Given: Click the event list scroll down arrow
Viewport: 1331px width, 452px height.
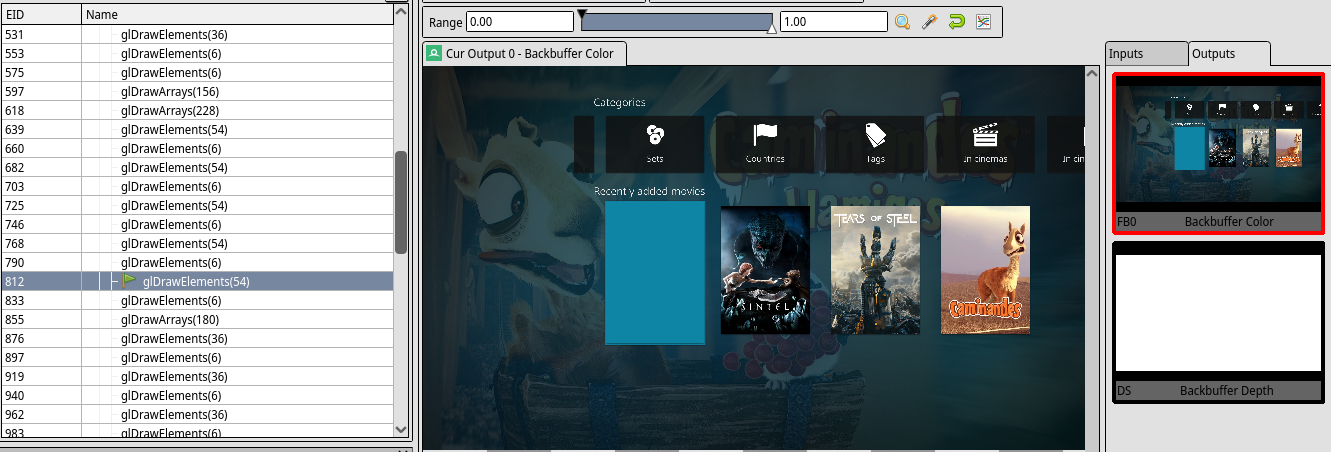Looking at the screenshot, I should click(x=401, y=428).
